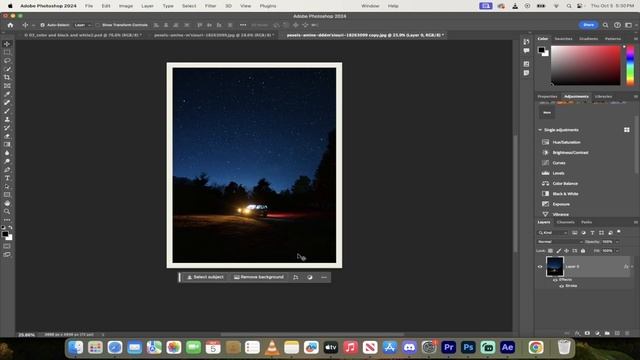Add Black & White adjustment
Viewport: 640px width, 360px height.
click(x=565, y=194)
